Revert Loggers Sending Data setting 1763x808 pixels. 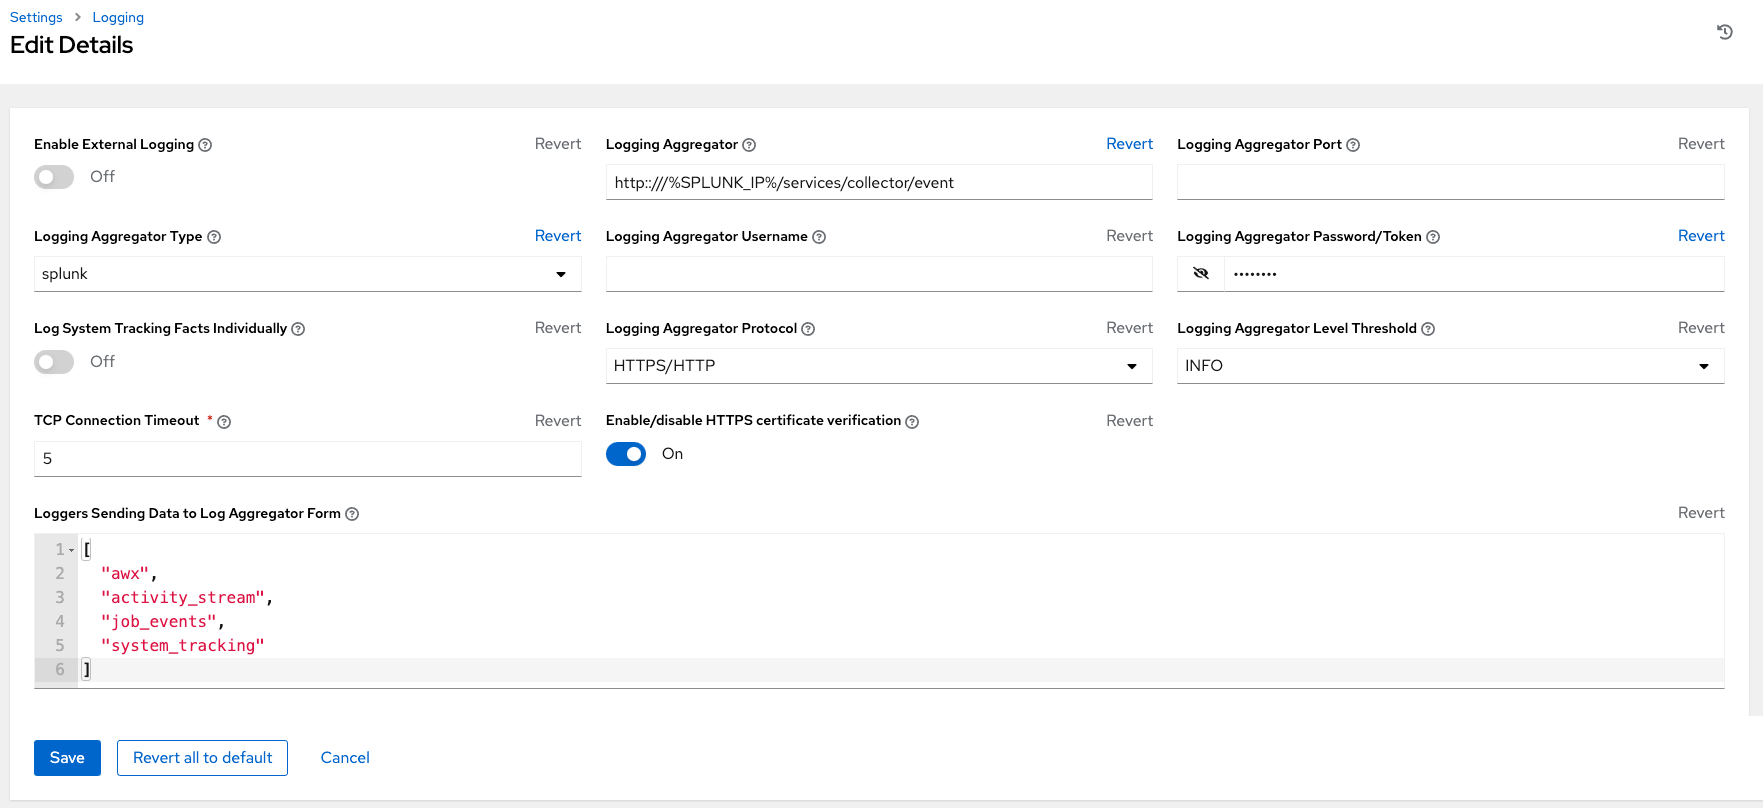coord(1701,513)
